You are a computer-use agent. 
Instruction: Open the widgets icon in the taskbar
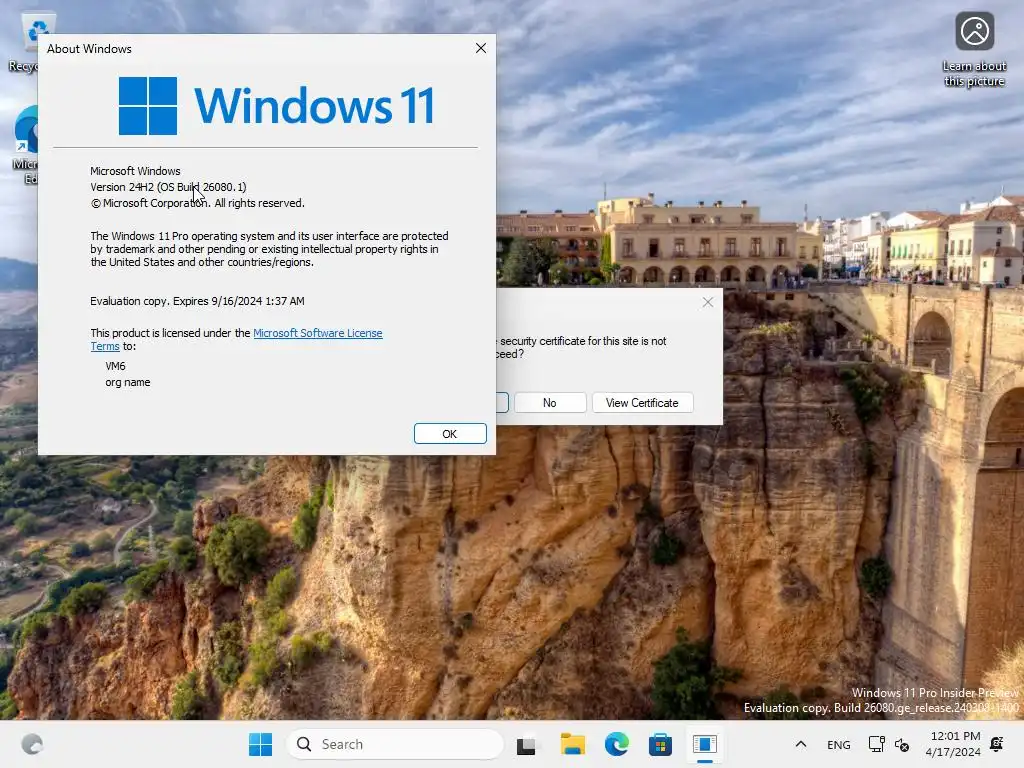(x=32, y=744)
